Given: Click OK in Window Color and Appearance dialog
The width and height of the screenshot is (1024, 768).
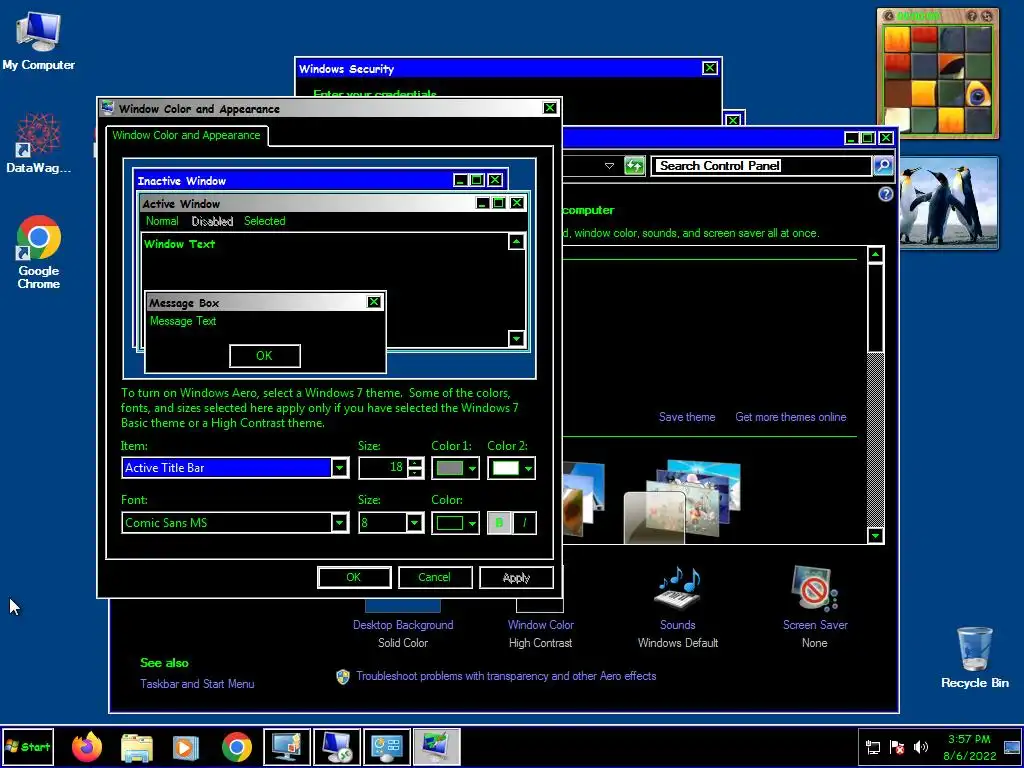Looking at the screenshot, I should [x=354, y=577].
